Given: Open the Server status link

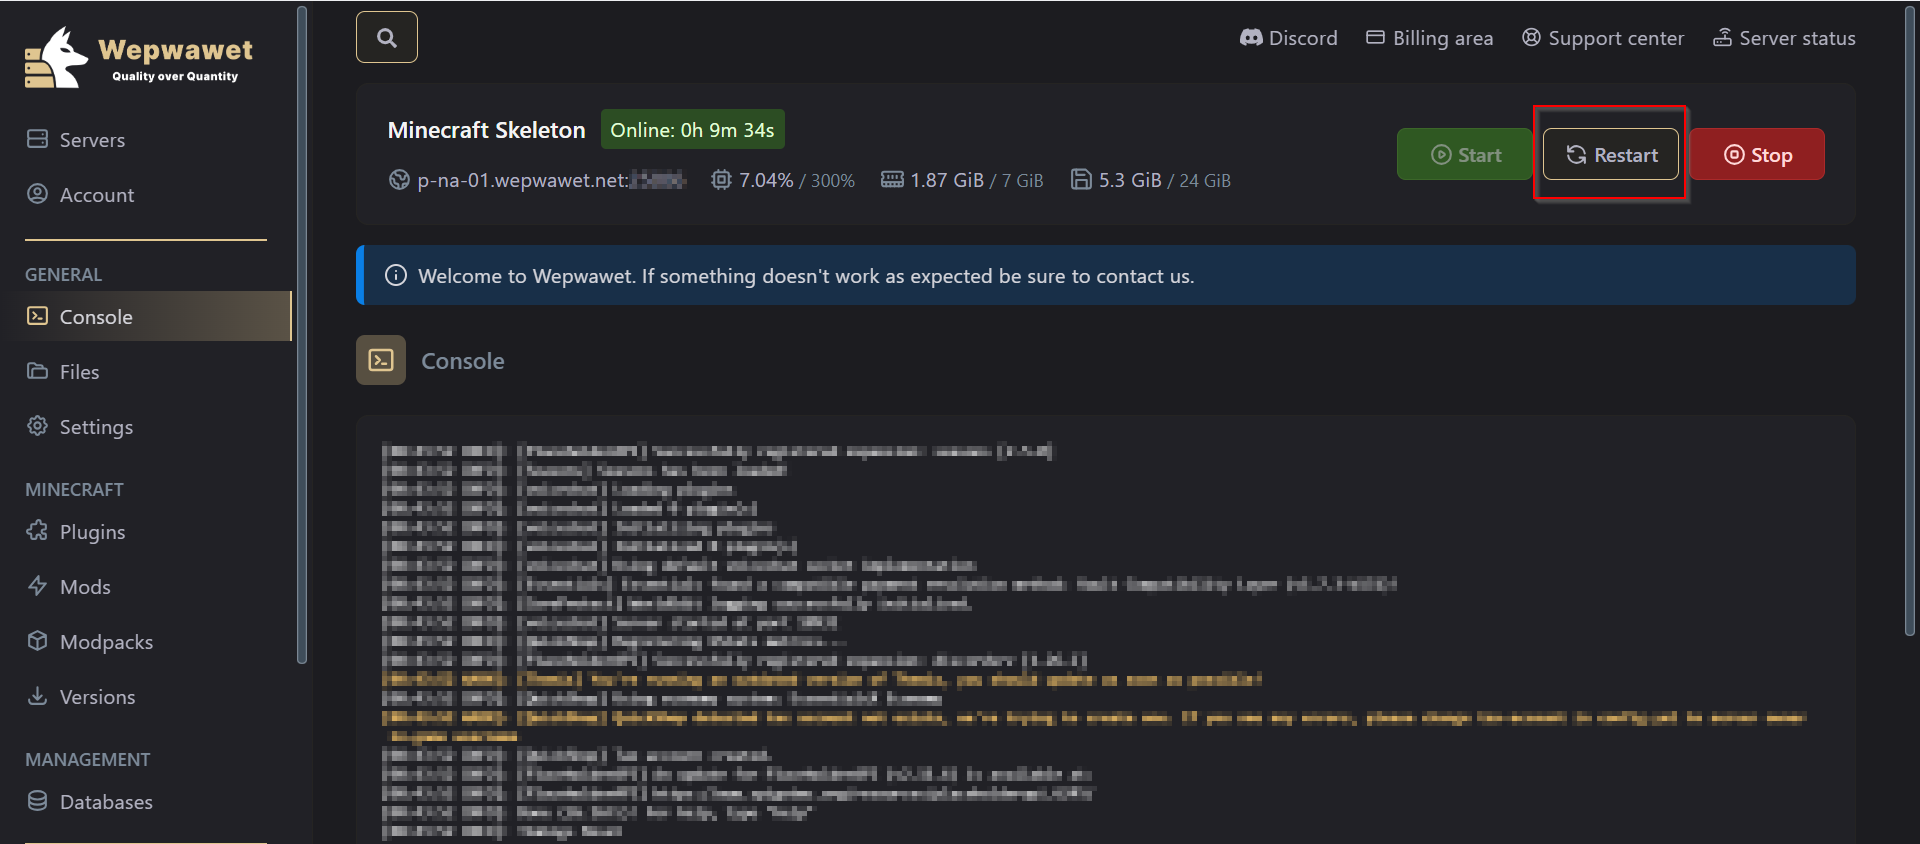Looking at the screenshot, I should (1784, 38).
